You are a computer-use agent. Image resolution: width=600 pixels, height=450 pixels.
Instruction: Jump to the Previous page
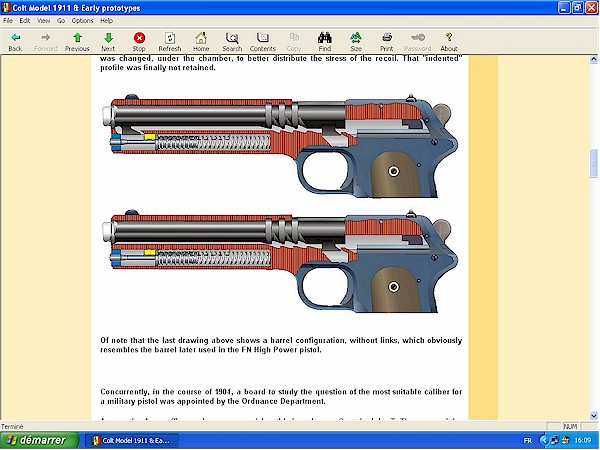pyautogui.click(x=77, y=42)
